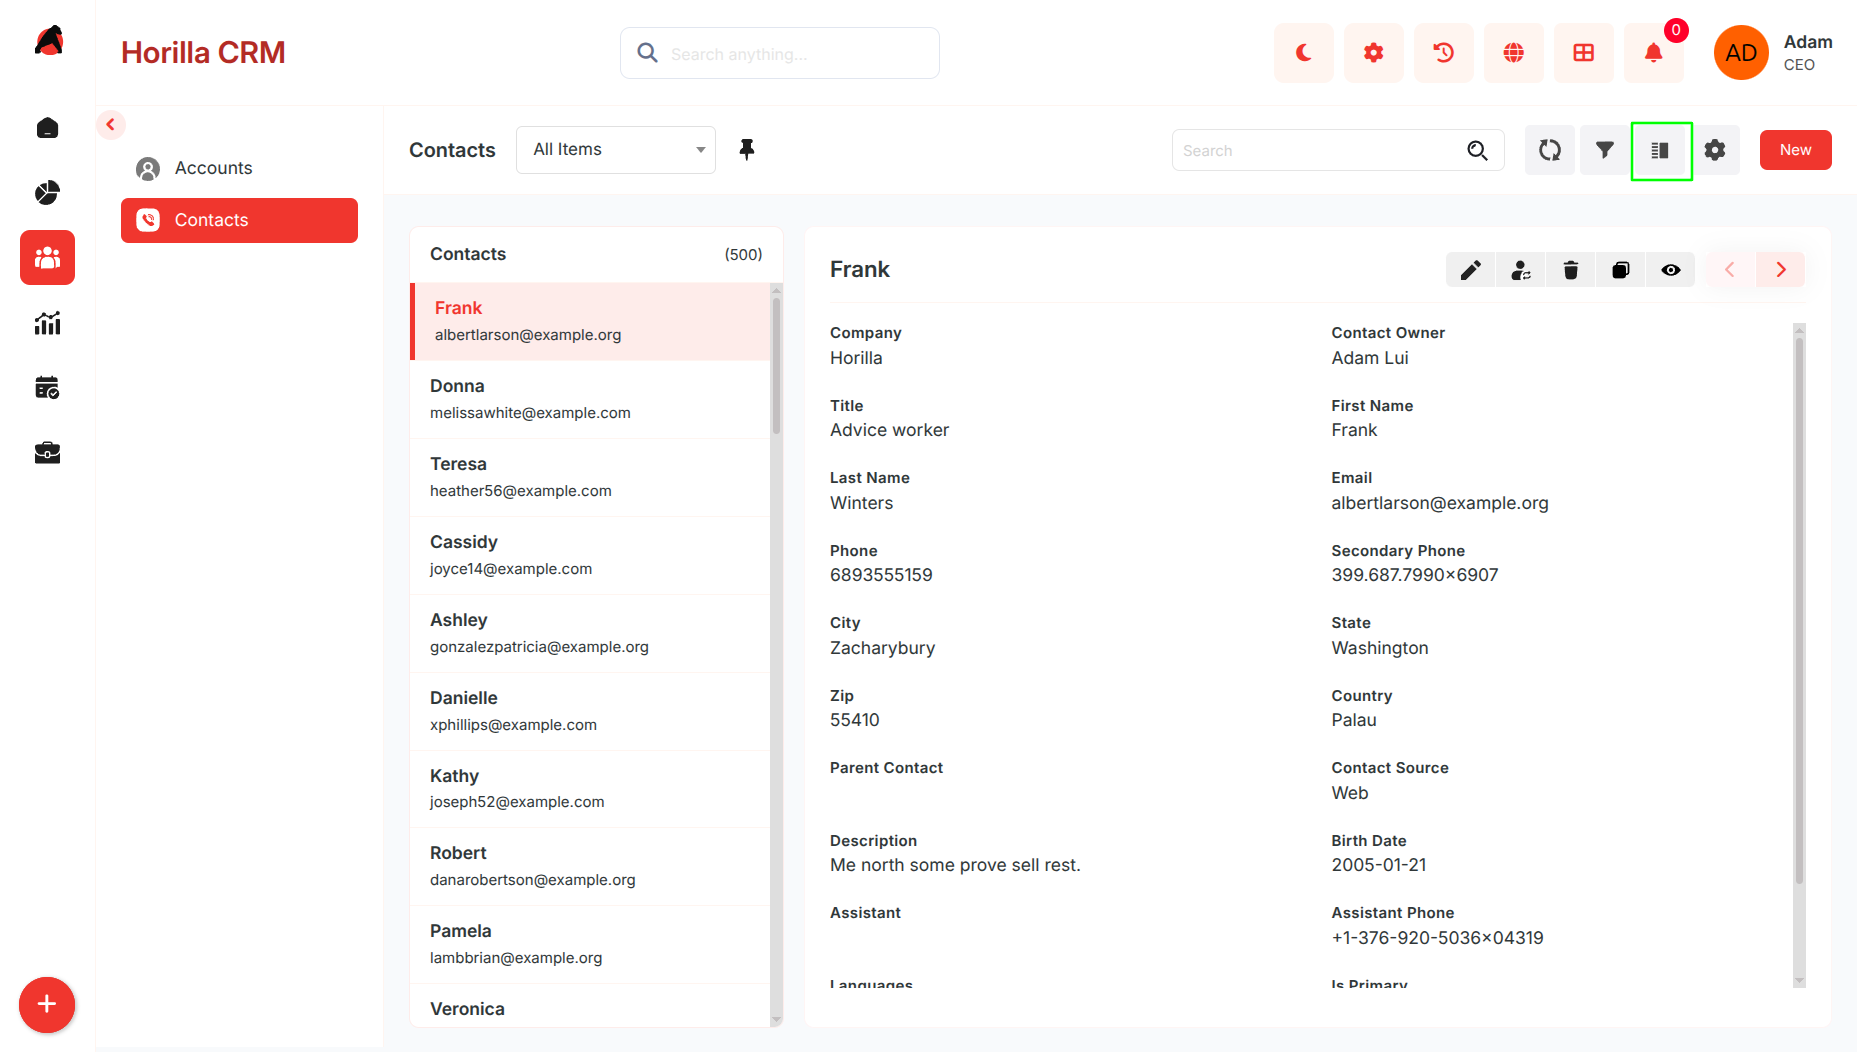Image resolution: width=1857 pixels, height=1052 pixels.
Task: Open the Accounts menu item
Action: point(239,168)
